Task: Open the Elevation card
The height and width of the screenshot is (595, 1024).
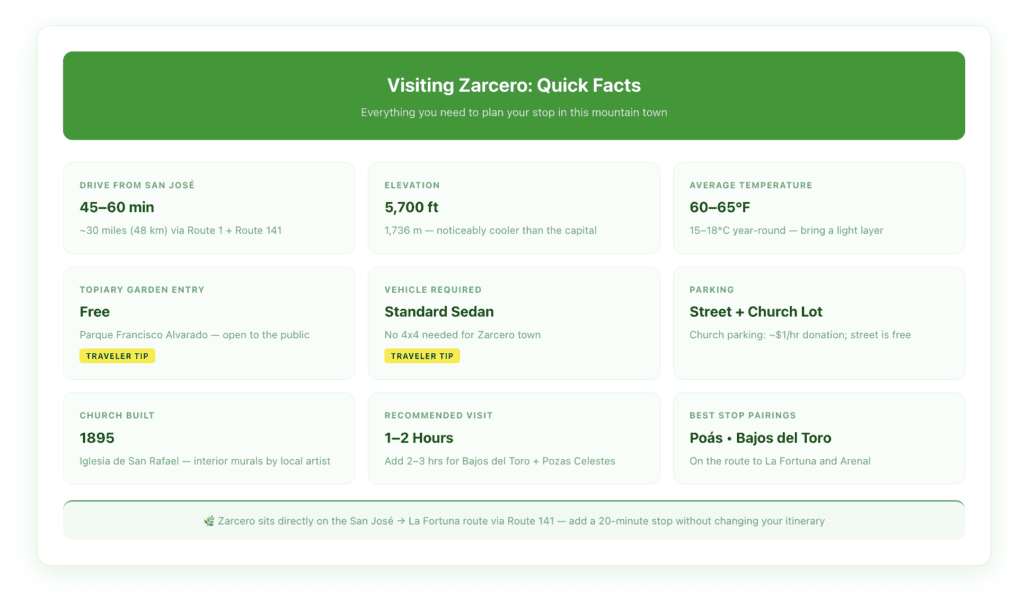Action: point(514,207)
